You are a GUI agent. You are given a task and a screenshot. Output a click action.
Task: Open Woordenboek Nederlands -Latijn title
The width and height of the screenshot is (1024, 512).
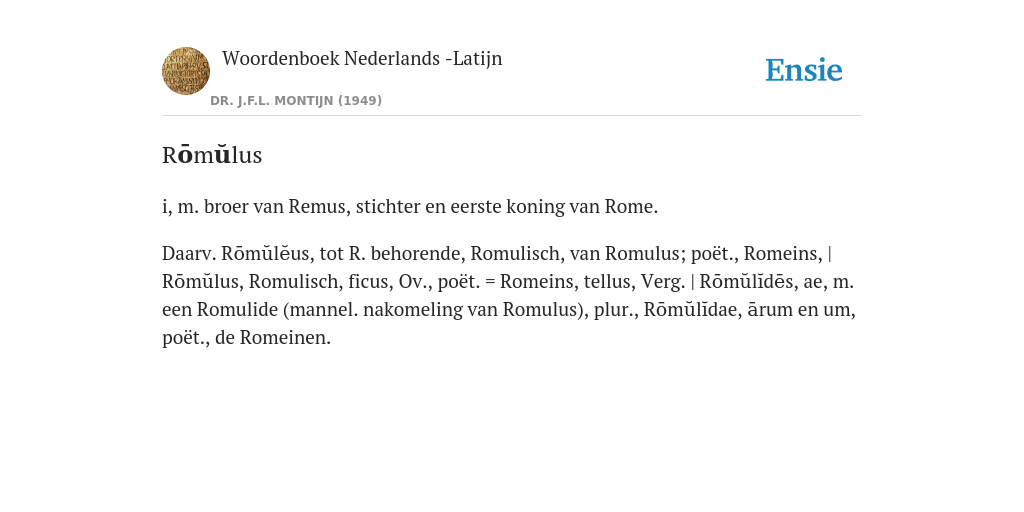click(362, 58)
